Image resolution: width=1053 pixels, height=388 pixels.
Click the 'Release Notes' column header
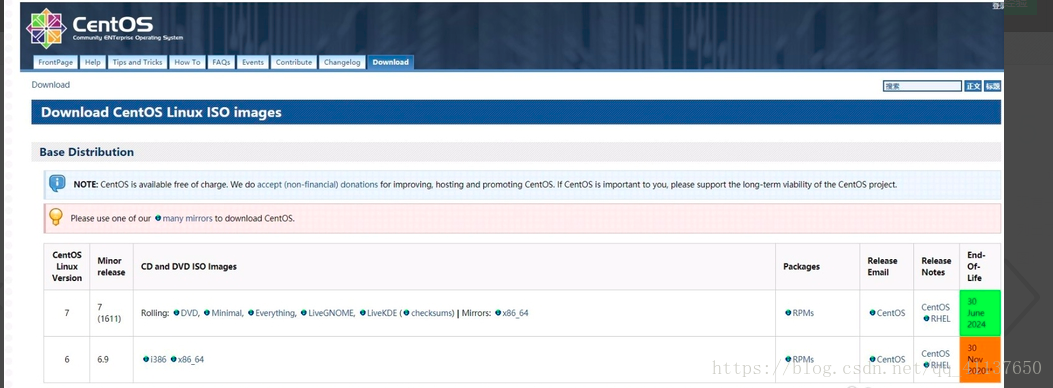936,266
